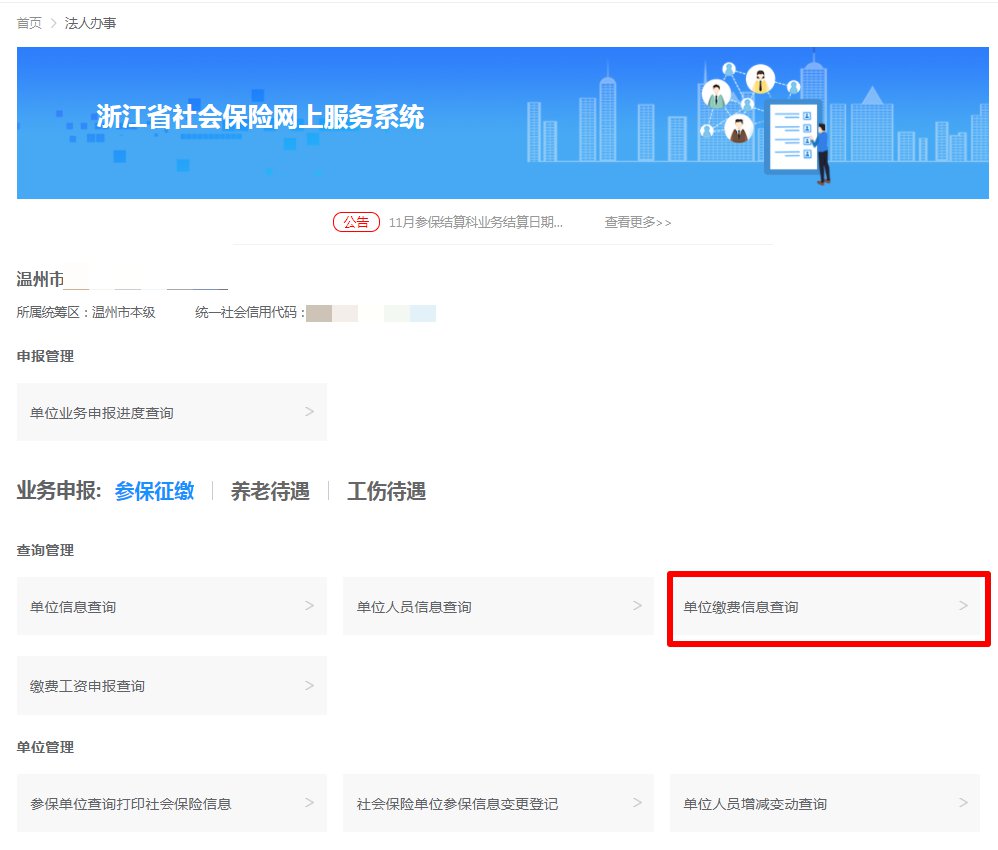Open 单位业务申报进度查询 card
This screenshot has height=850, width=998.
102,413
